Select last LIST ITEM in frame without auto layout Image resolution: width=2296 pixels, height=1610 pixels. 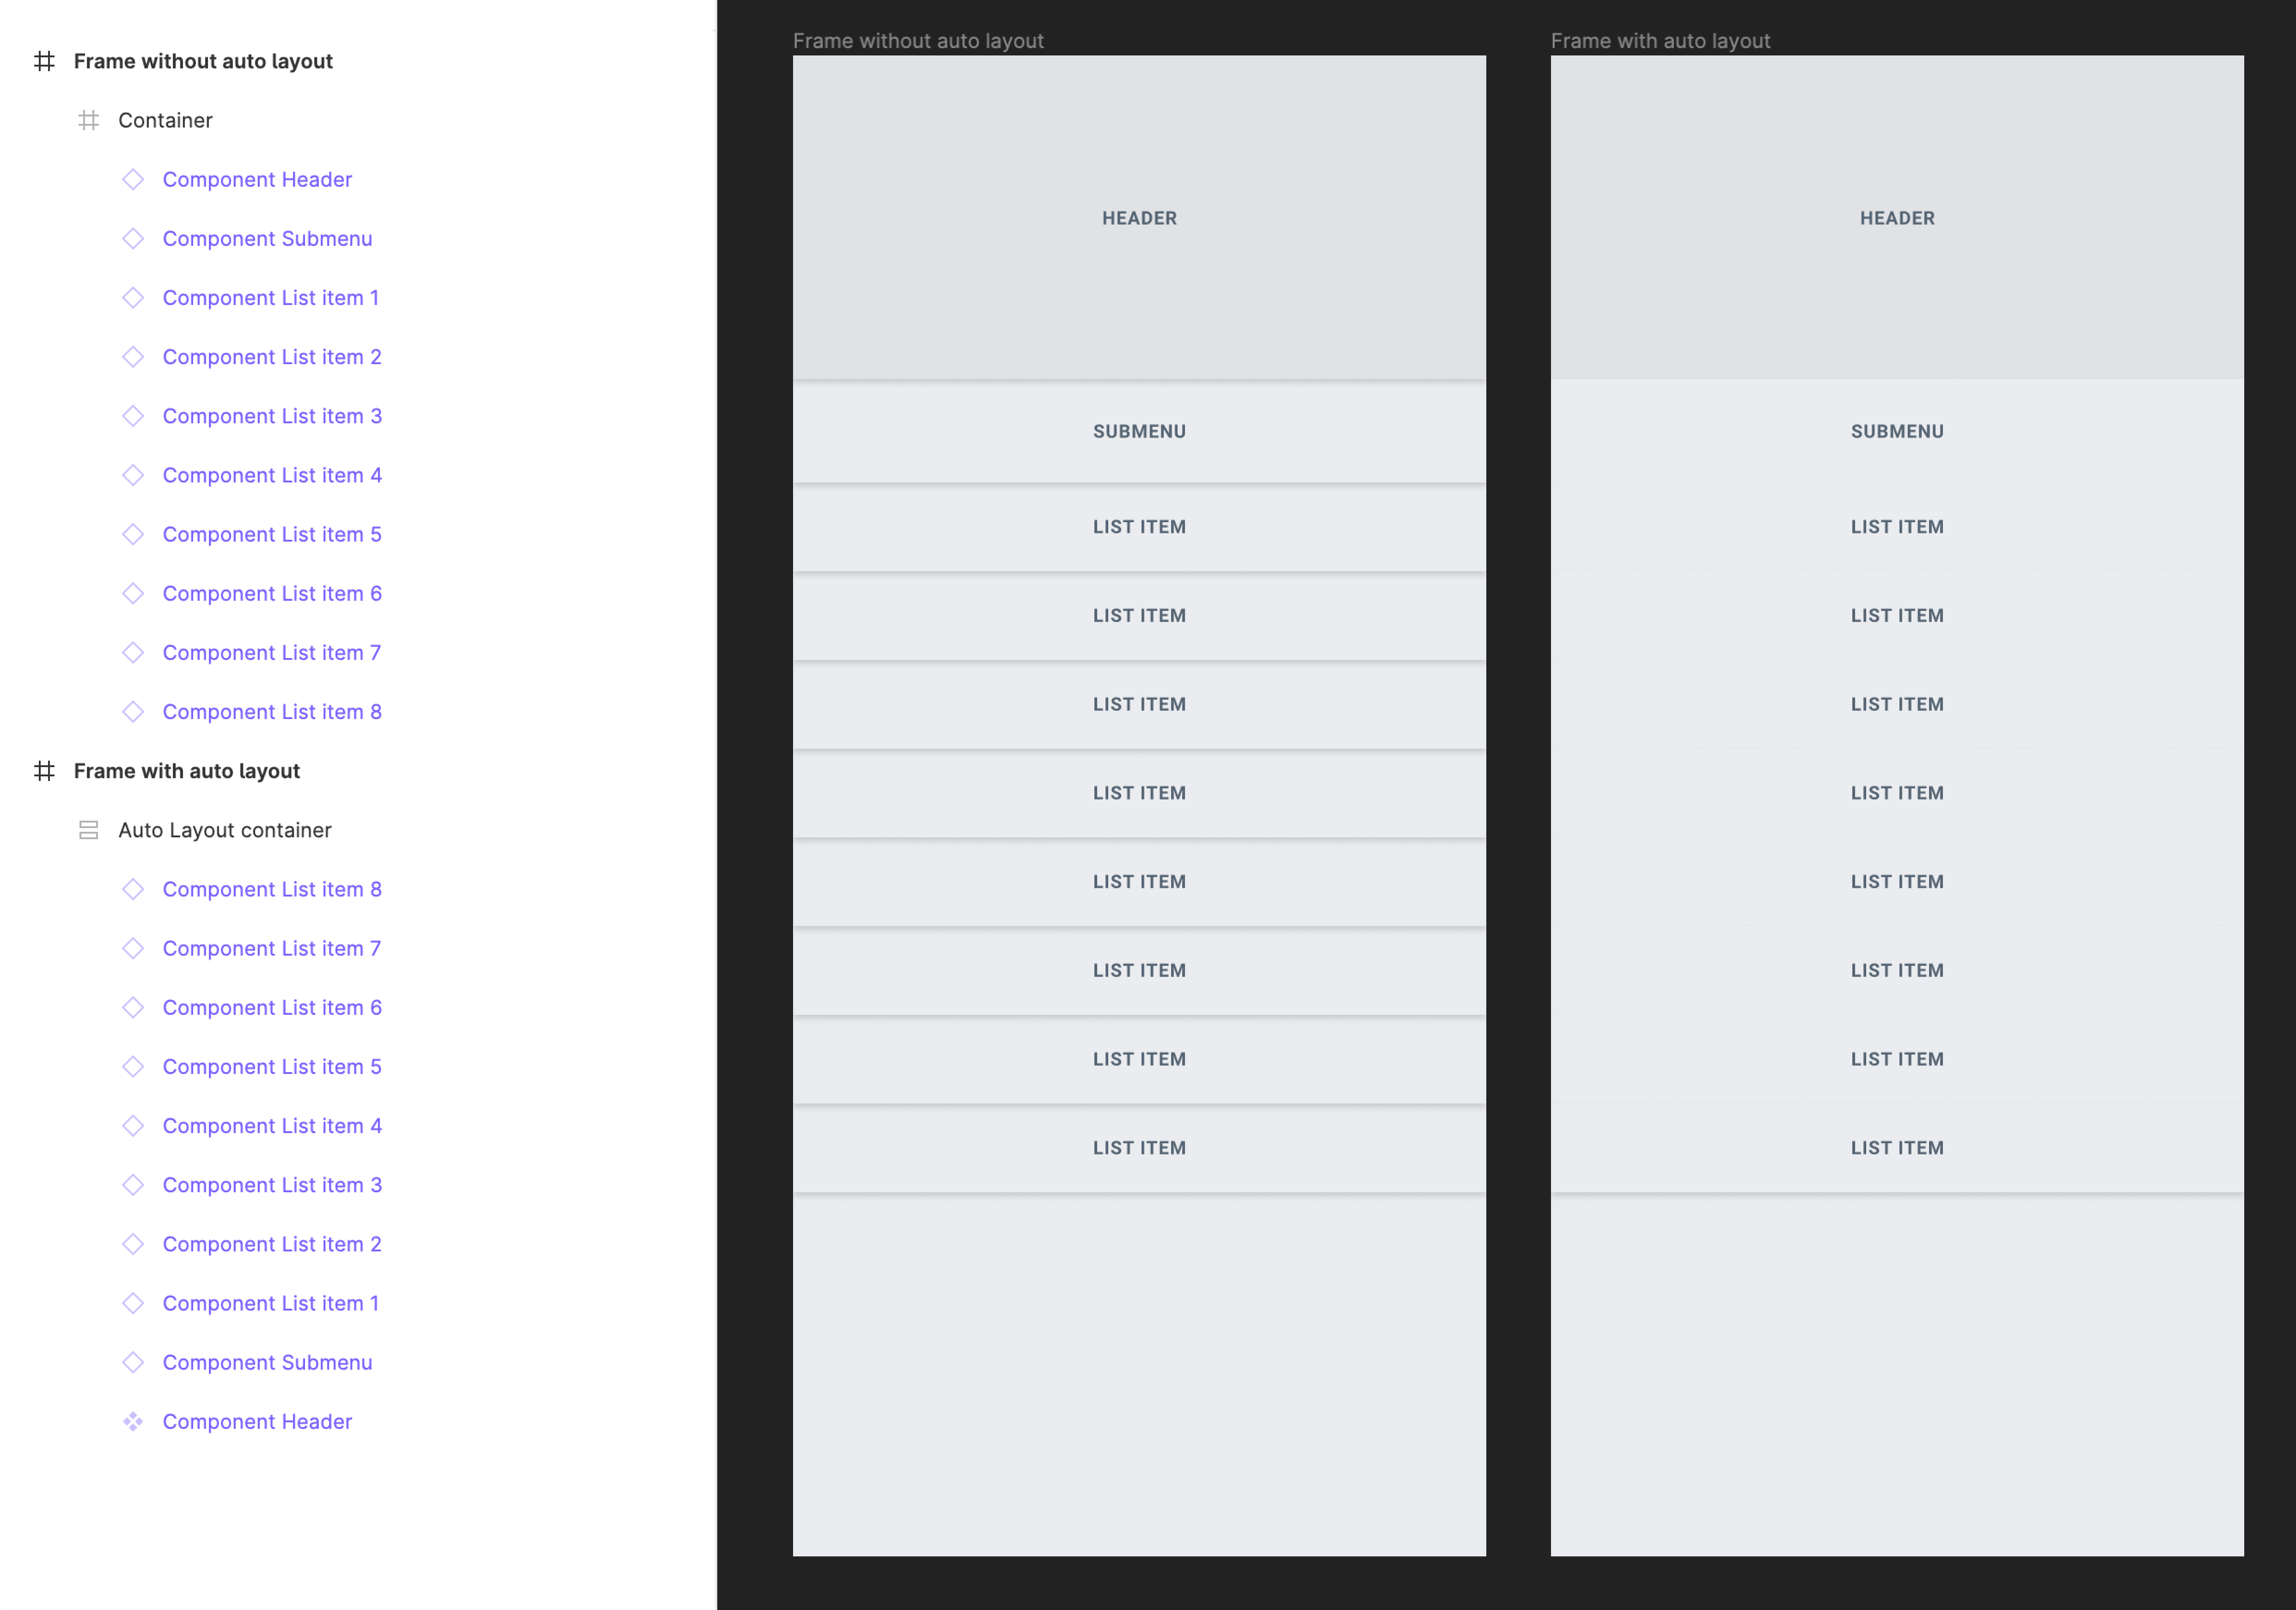(x=1139, y=1148)
